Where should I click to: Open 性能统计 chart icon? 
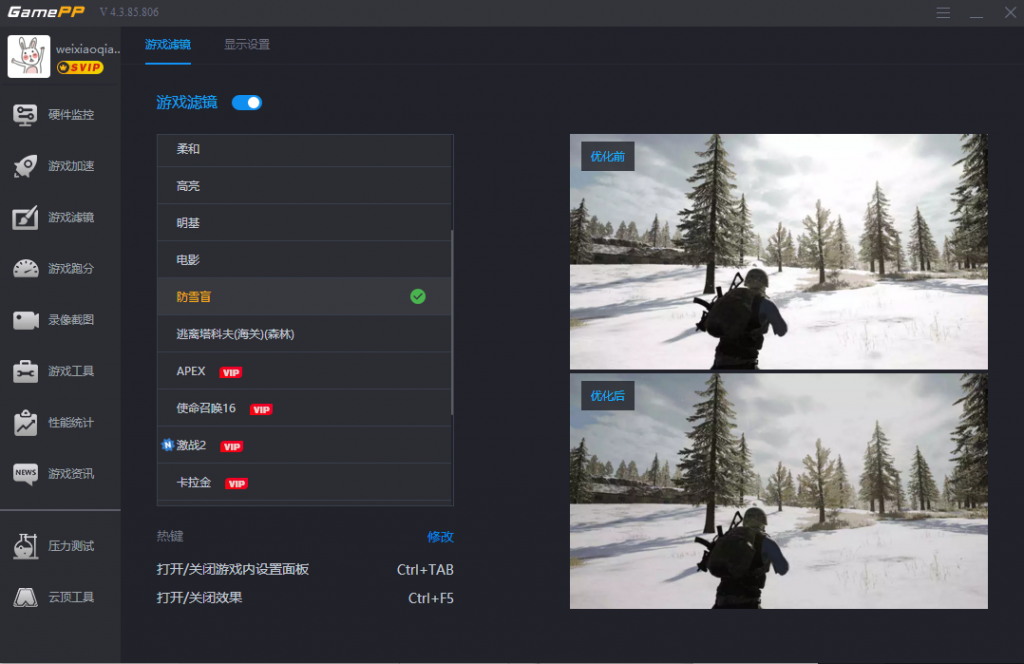coord(25,422)
